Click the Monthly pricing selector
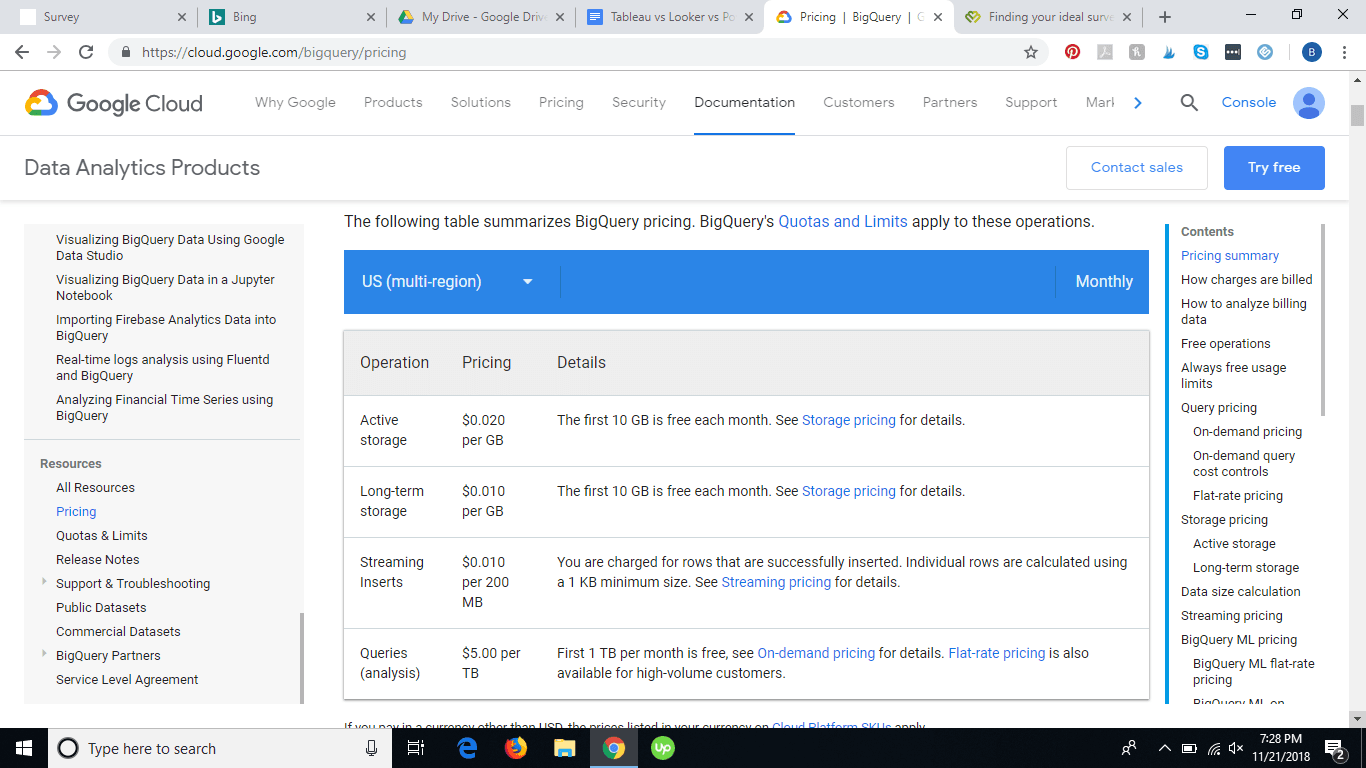The image size is (1366, 768). [1103, 282]
